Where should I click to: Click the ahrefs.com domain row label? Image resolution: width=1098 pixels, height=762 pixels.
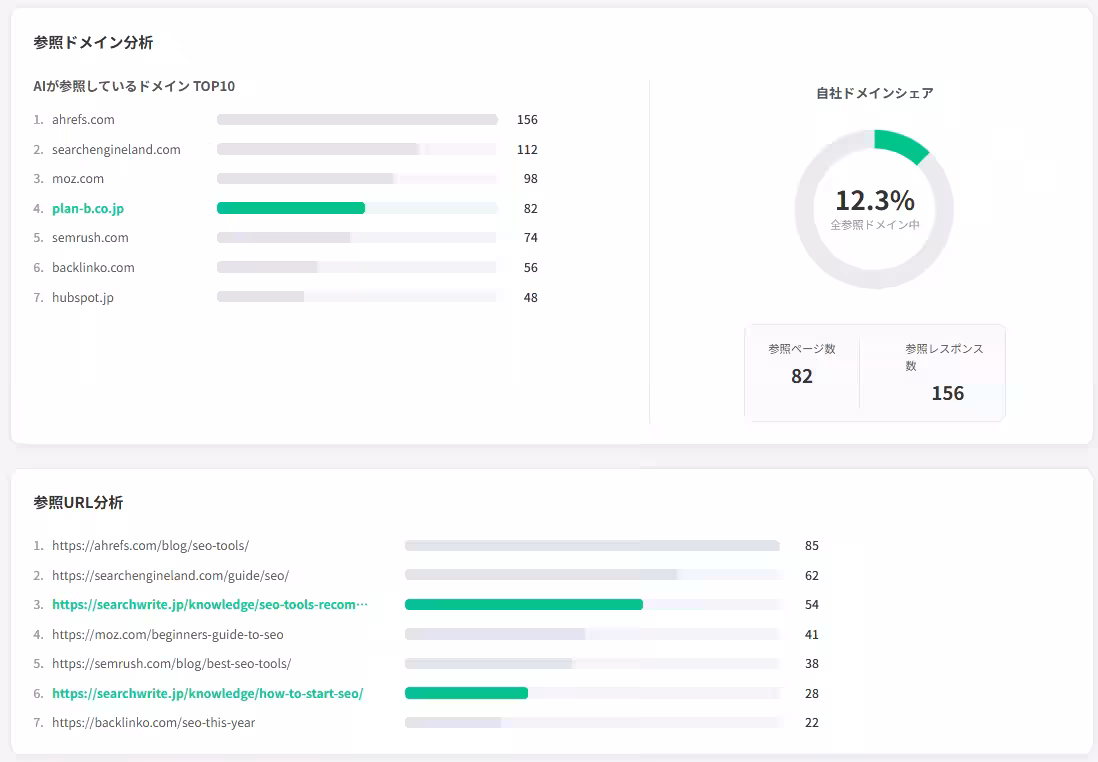click(83, 120)
